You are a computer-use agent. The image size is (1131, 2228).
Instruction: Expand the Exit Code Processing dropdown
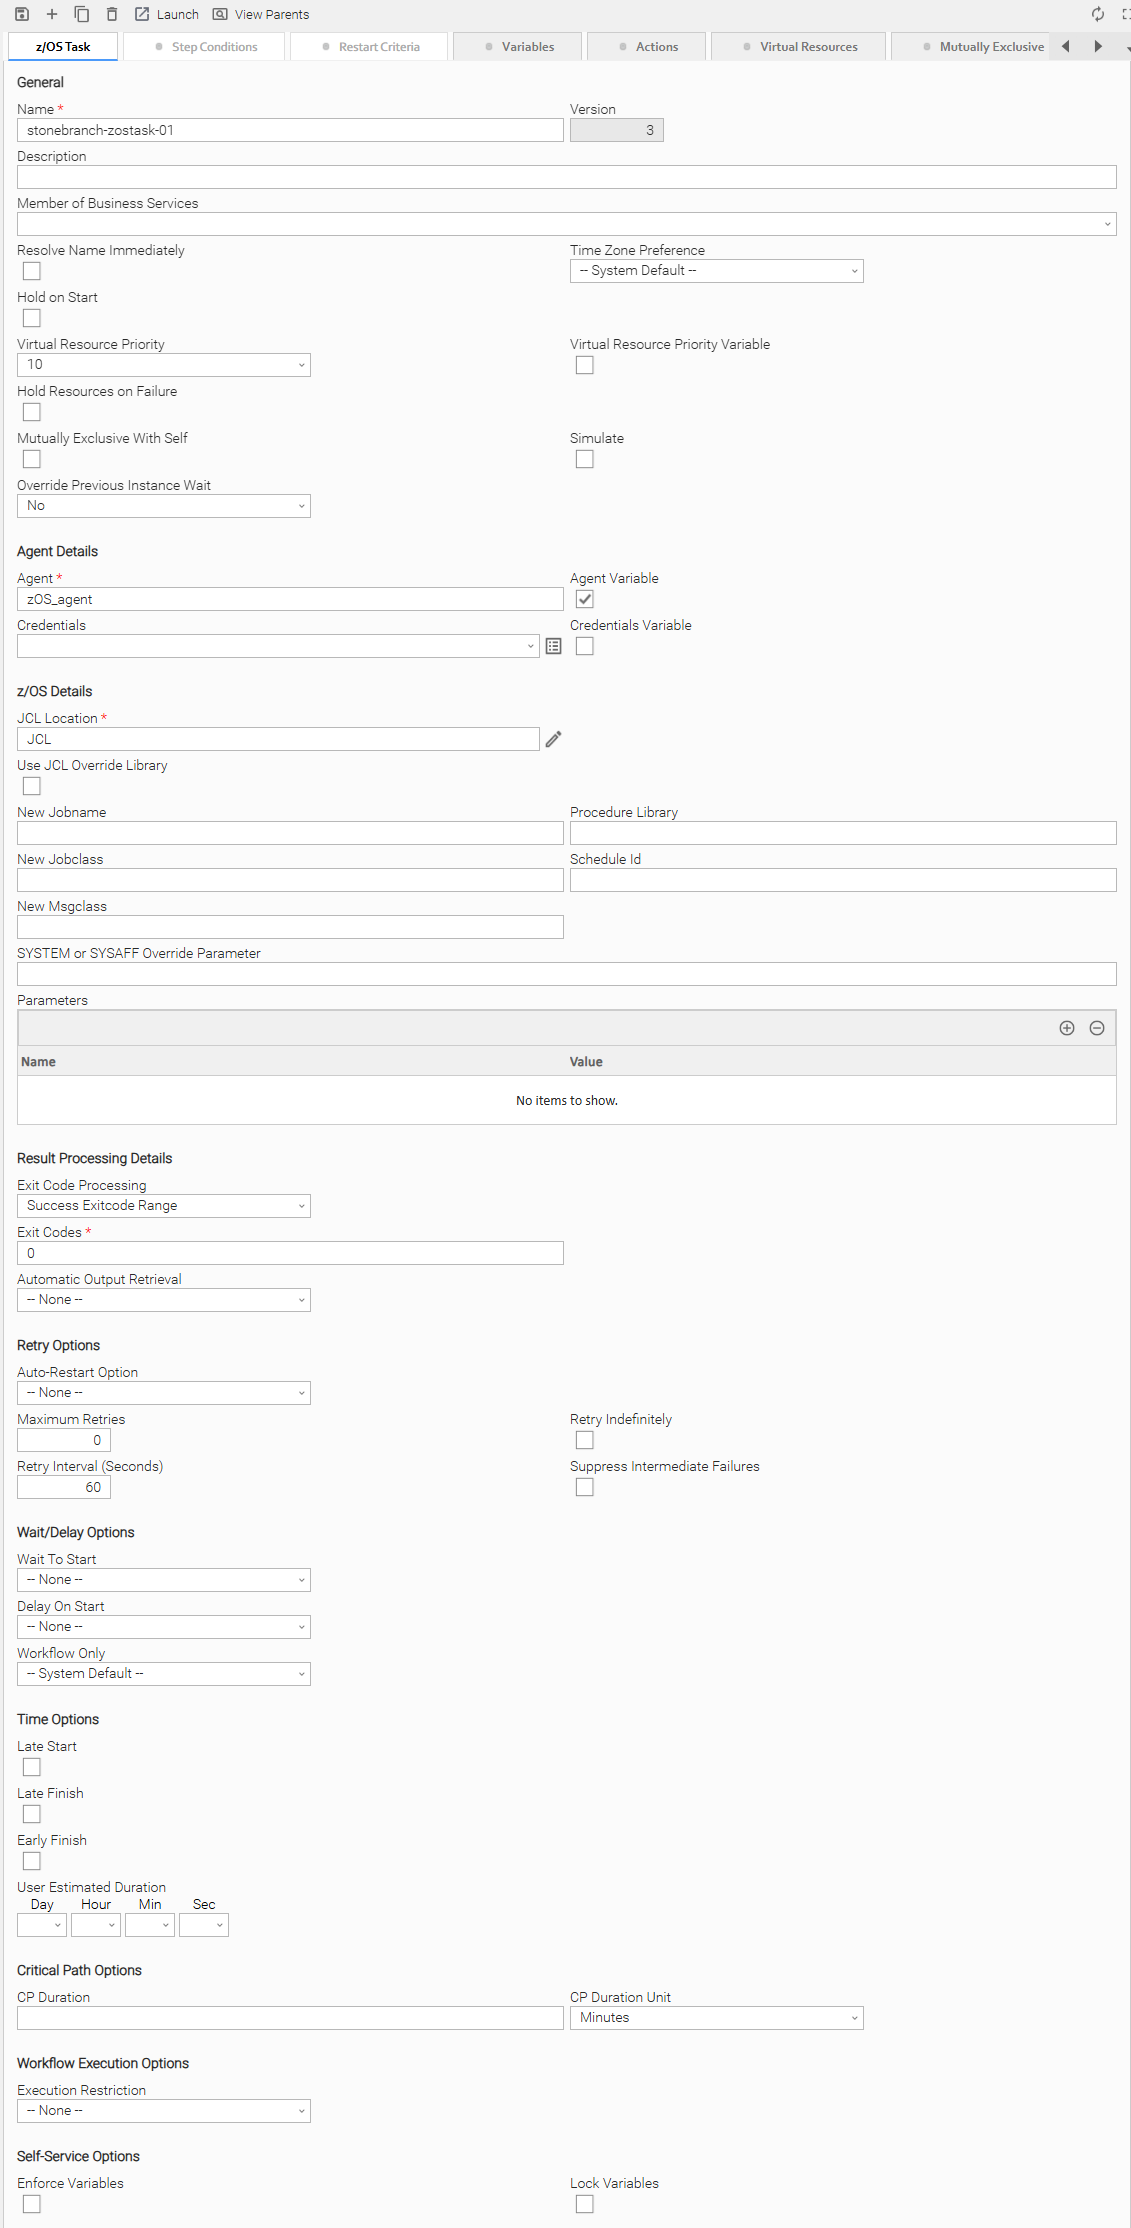click(164, 1206)
